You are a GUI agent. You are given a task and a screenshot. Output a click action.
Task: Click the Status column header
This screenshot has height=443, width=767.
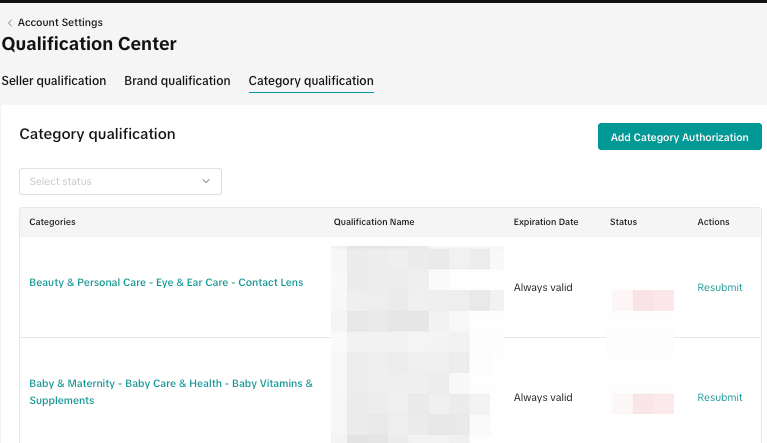tap(623, 222)
